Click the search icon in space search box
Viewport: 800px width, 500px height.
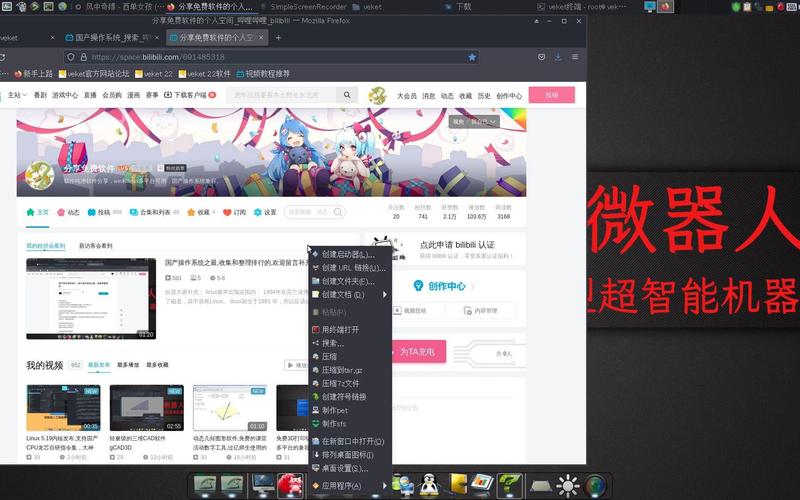point(338,212)
